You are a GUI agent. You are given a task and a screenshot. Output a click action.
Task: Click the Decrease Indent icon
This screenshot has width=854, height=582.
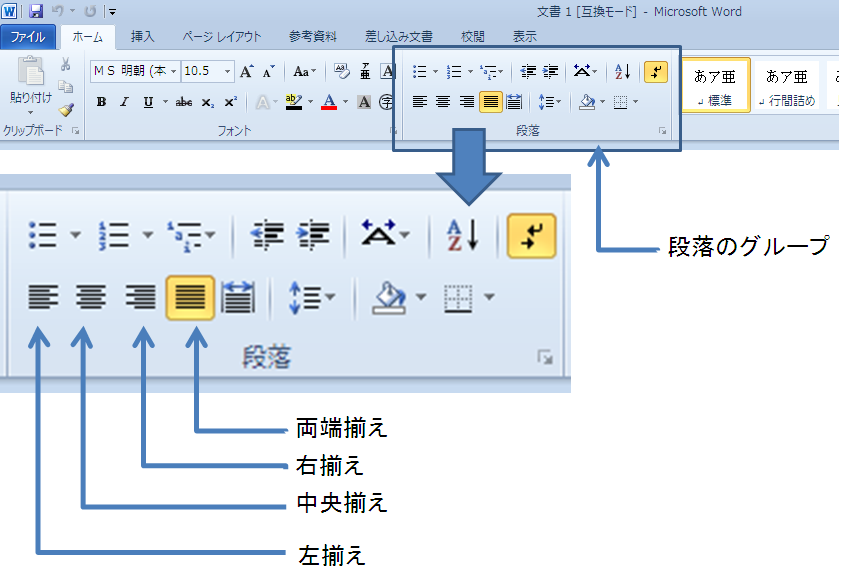(x=527, y=71)
